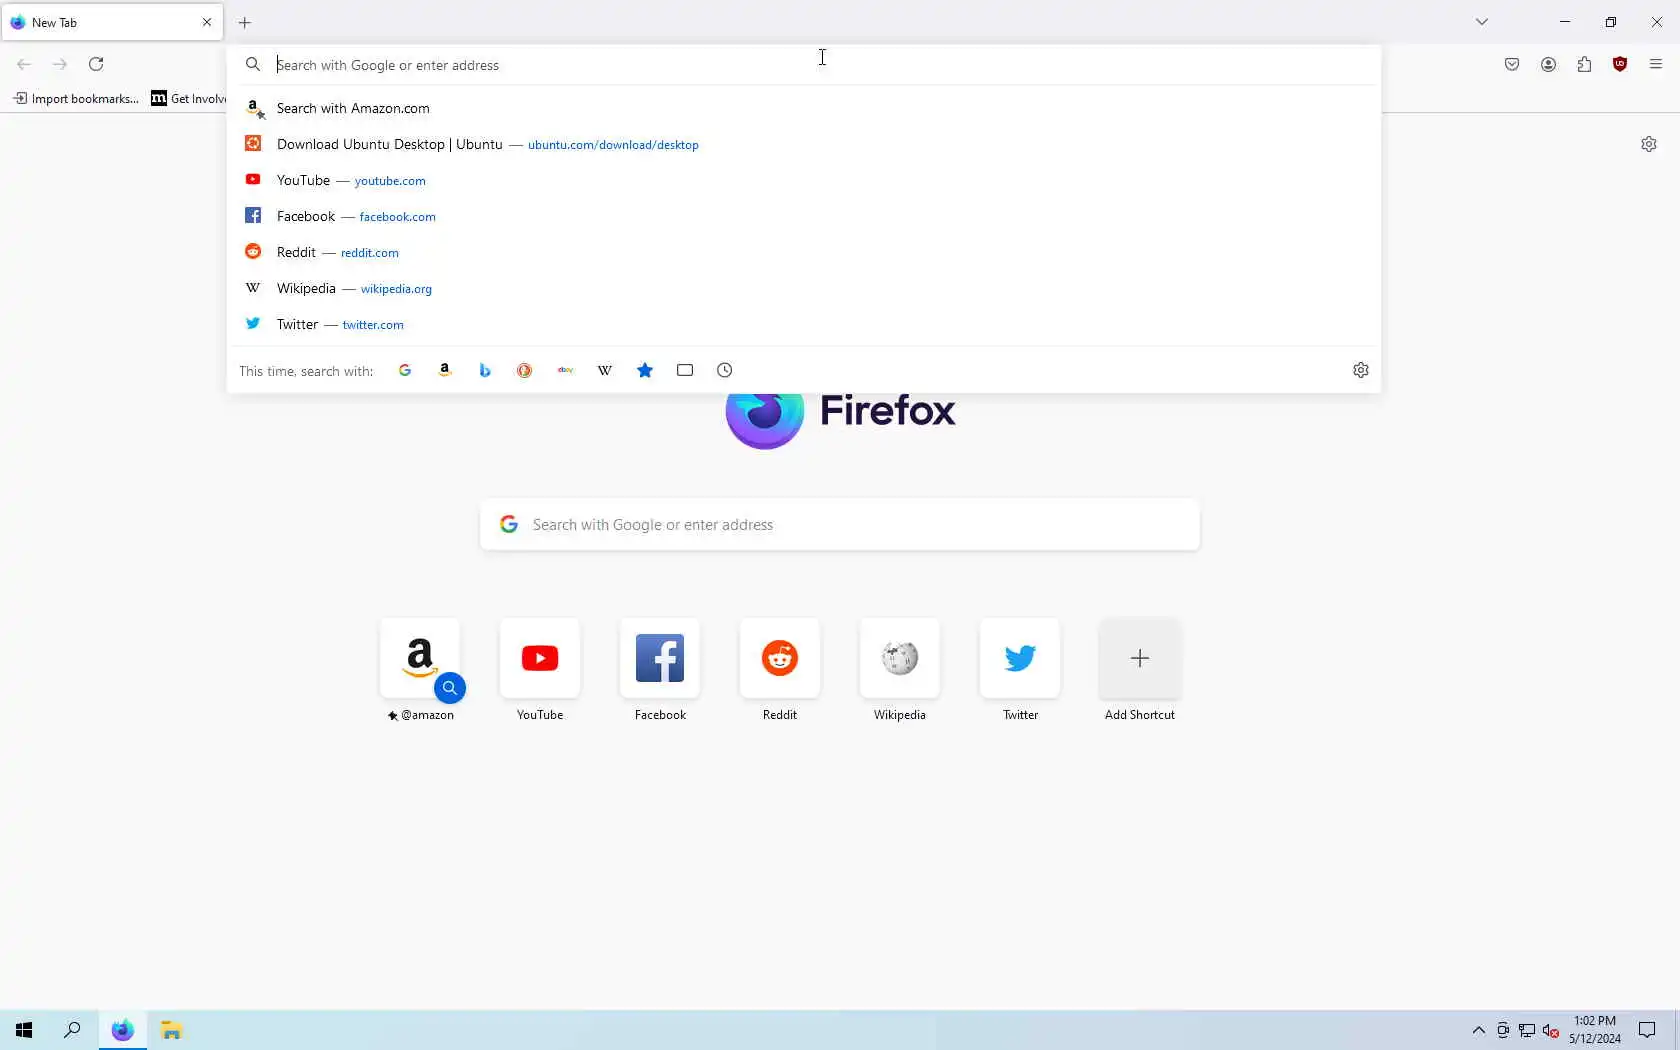The height and width of the screenshot is (1050, 1680).
Task: Open the taskbar clock and date
Action: pos(1595,1030)
